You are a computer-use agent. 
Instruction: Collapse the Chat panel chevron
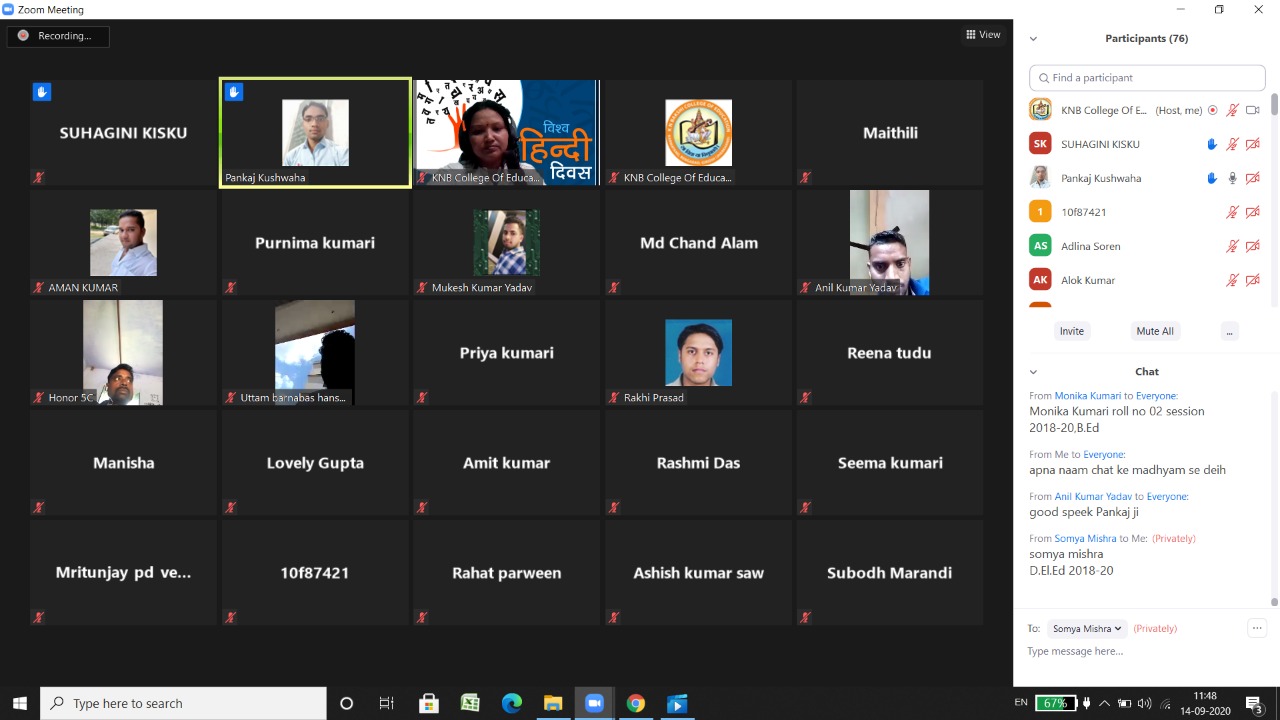1033,372
